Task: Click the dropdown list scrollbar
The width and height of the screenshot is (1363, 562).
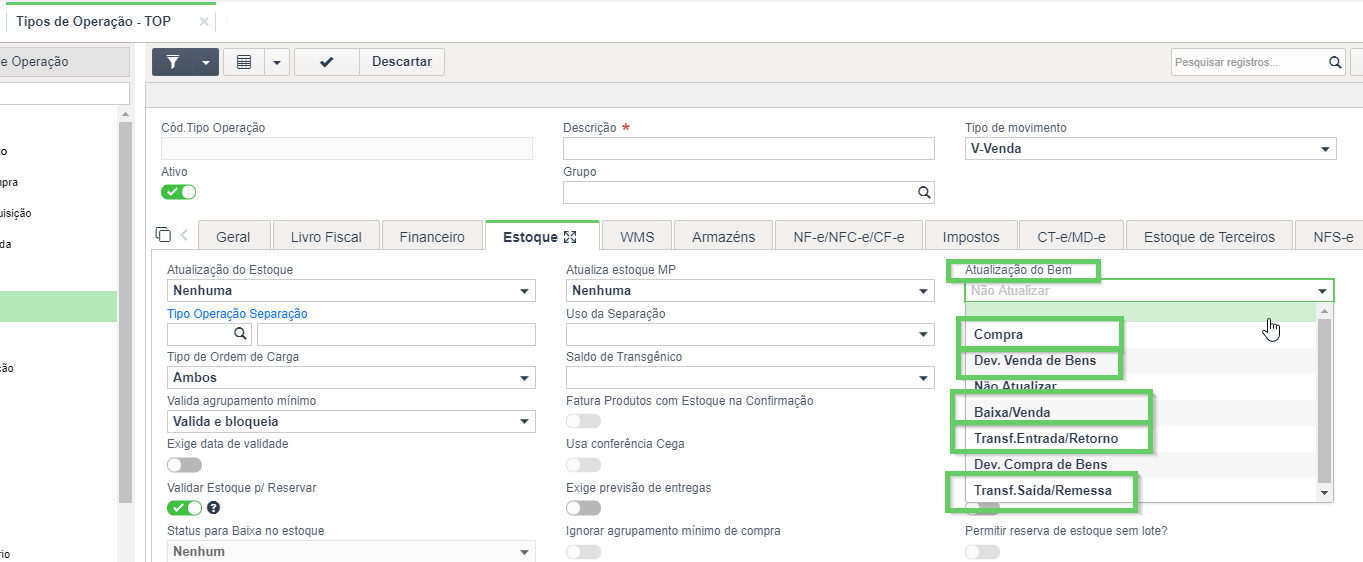Action: (x=1325, y=400)
